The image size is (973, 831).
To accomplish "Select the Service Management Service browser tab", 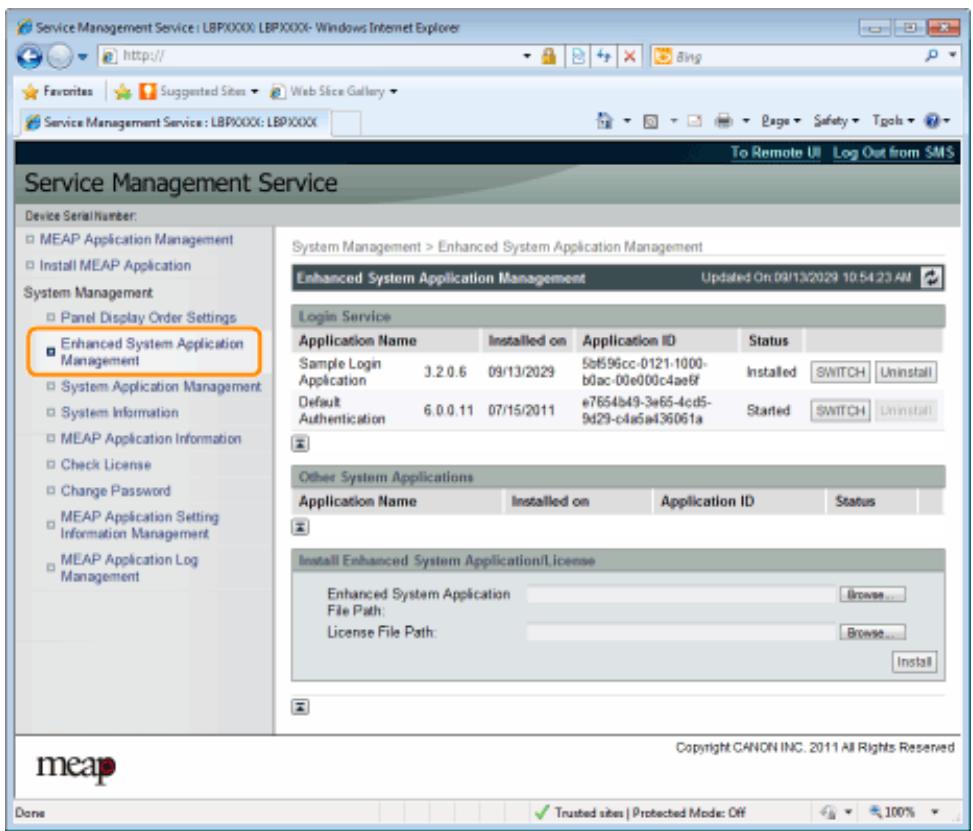I will point(174,122).
